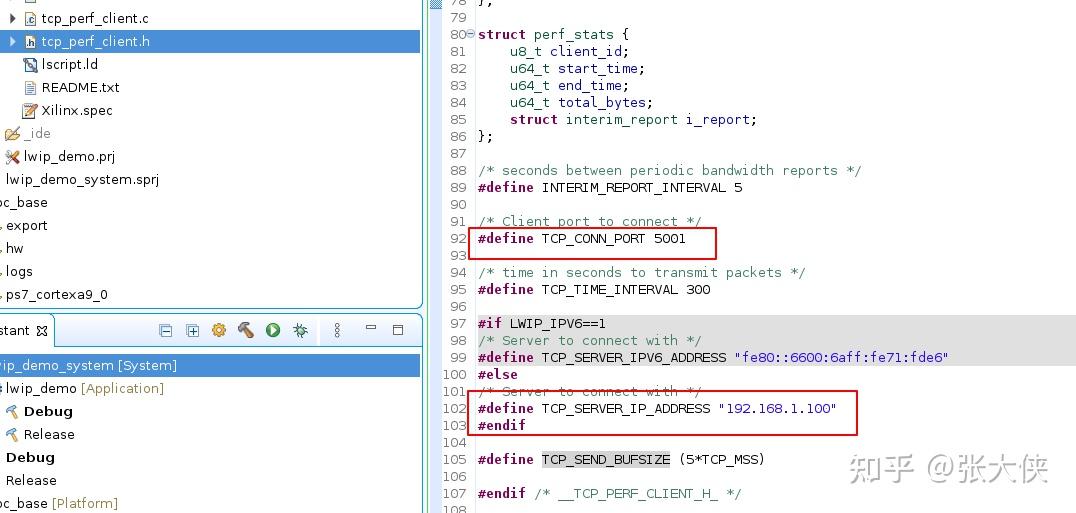This screenshot has height=513, width=1076.
Task: Select lscript.ld file
Action: point(69,64)
